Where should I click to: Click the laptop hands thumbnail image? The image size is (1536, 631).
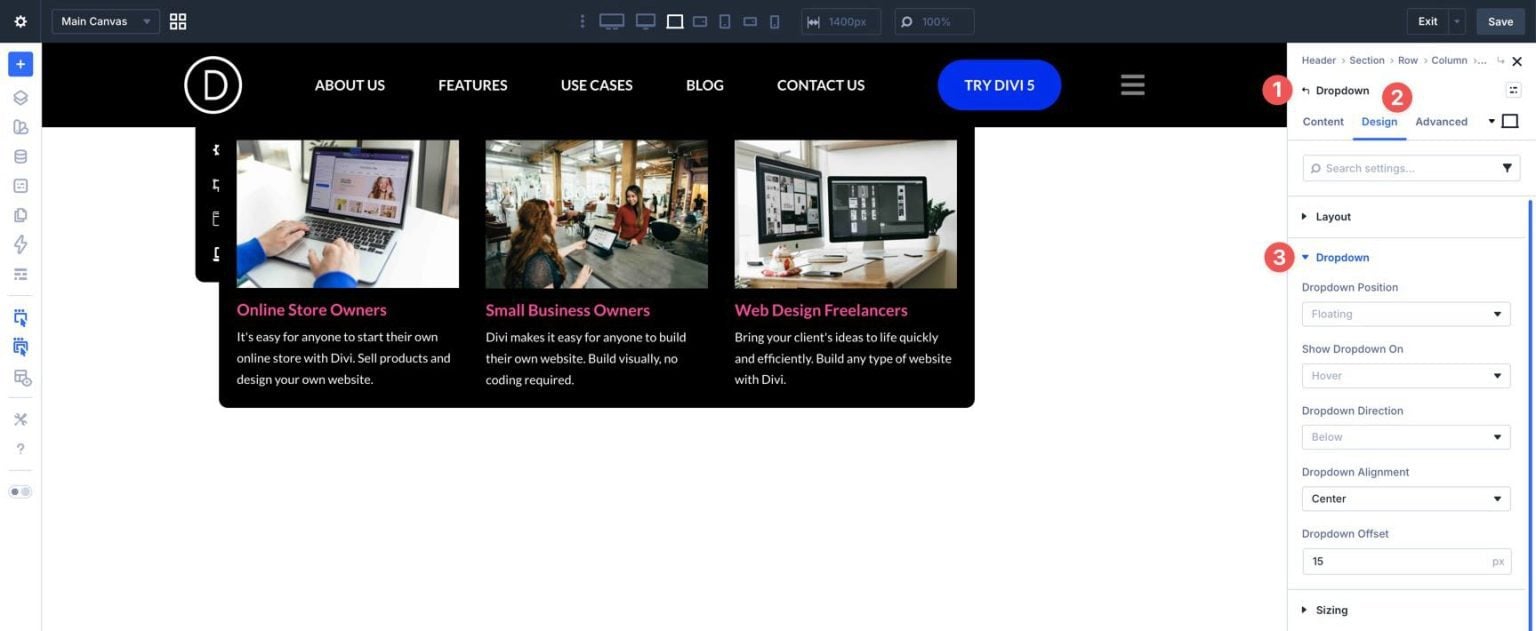pos(348,214)
